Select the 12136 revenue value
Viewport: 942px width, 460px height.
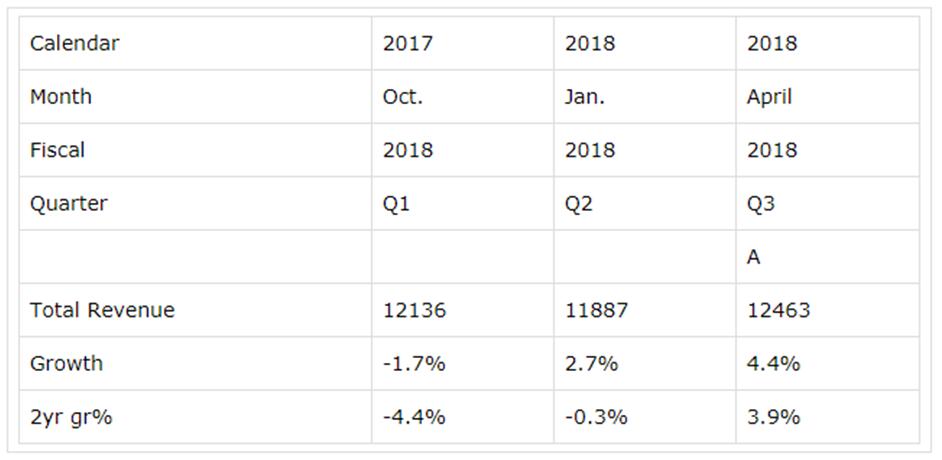tap(414, 310)
